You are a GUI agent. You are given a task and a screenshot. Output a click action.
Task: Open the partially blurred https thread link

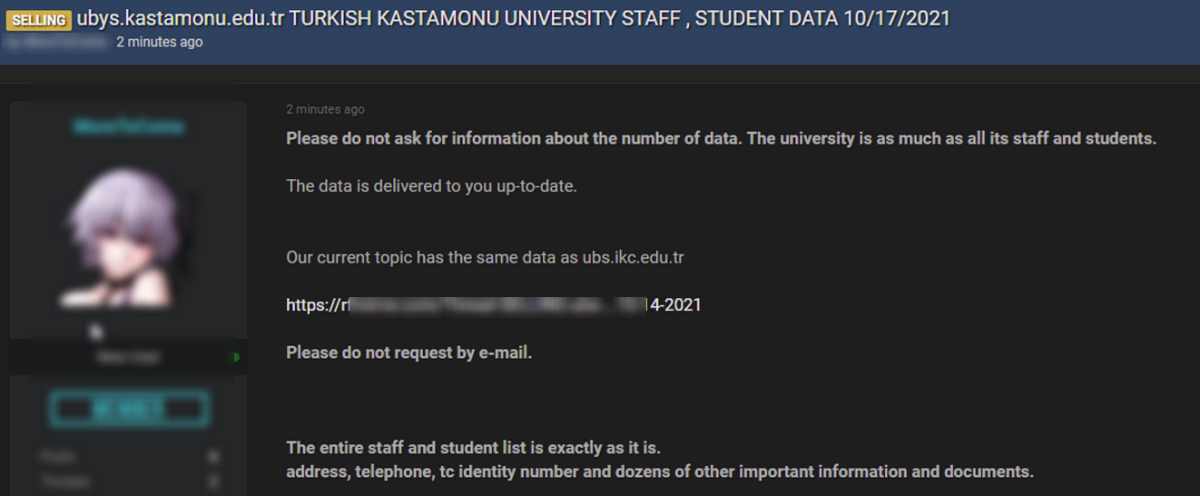[493, 305]
